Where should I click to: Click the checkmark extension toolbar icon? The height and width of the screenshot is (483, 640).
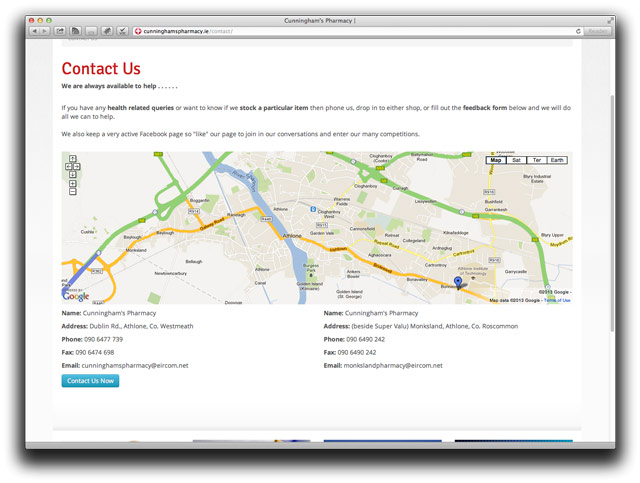coord(122,31)
